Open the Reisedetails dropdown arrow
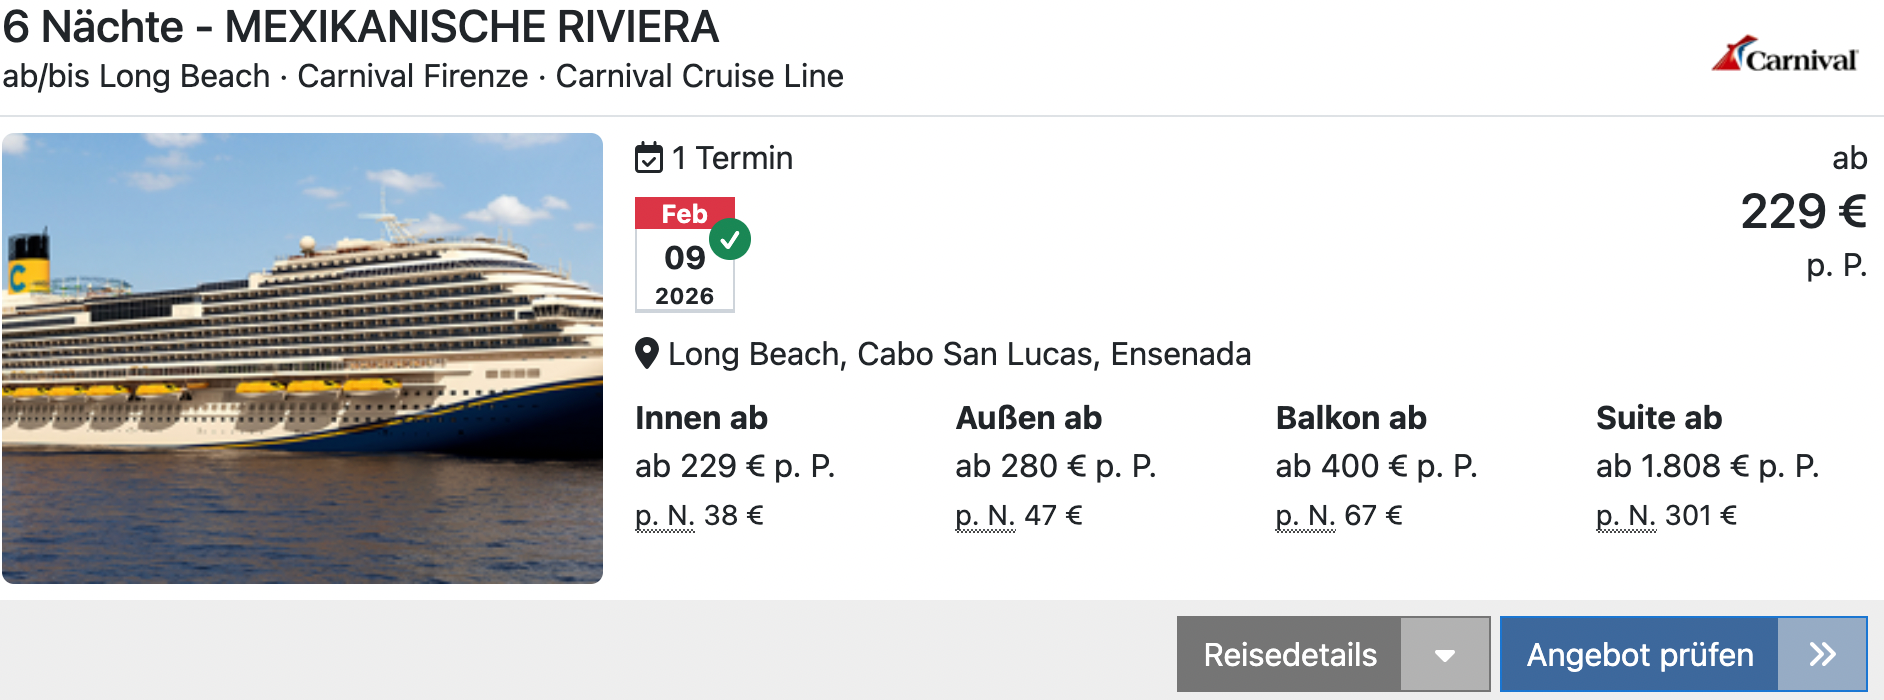1884x700 pixels. pos(1444,655)
